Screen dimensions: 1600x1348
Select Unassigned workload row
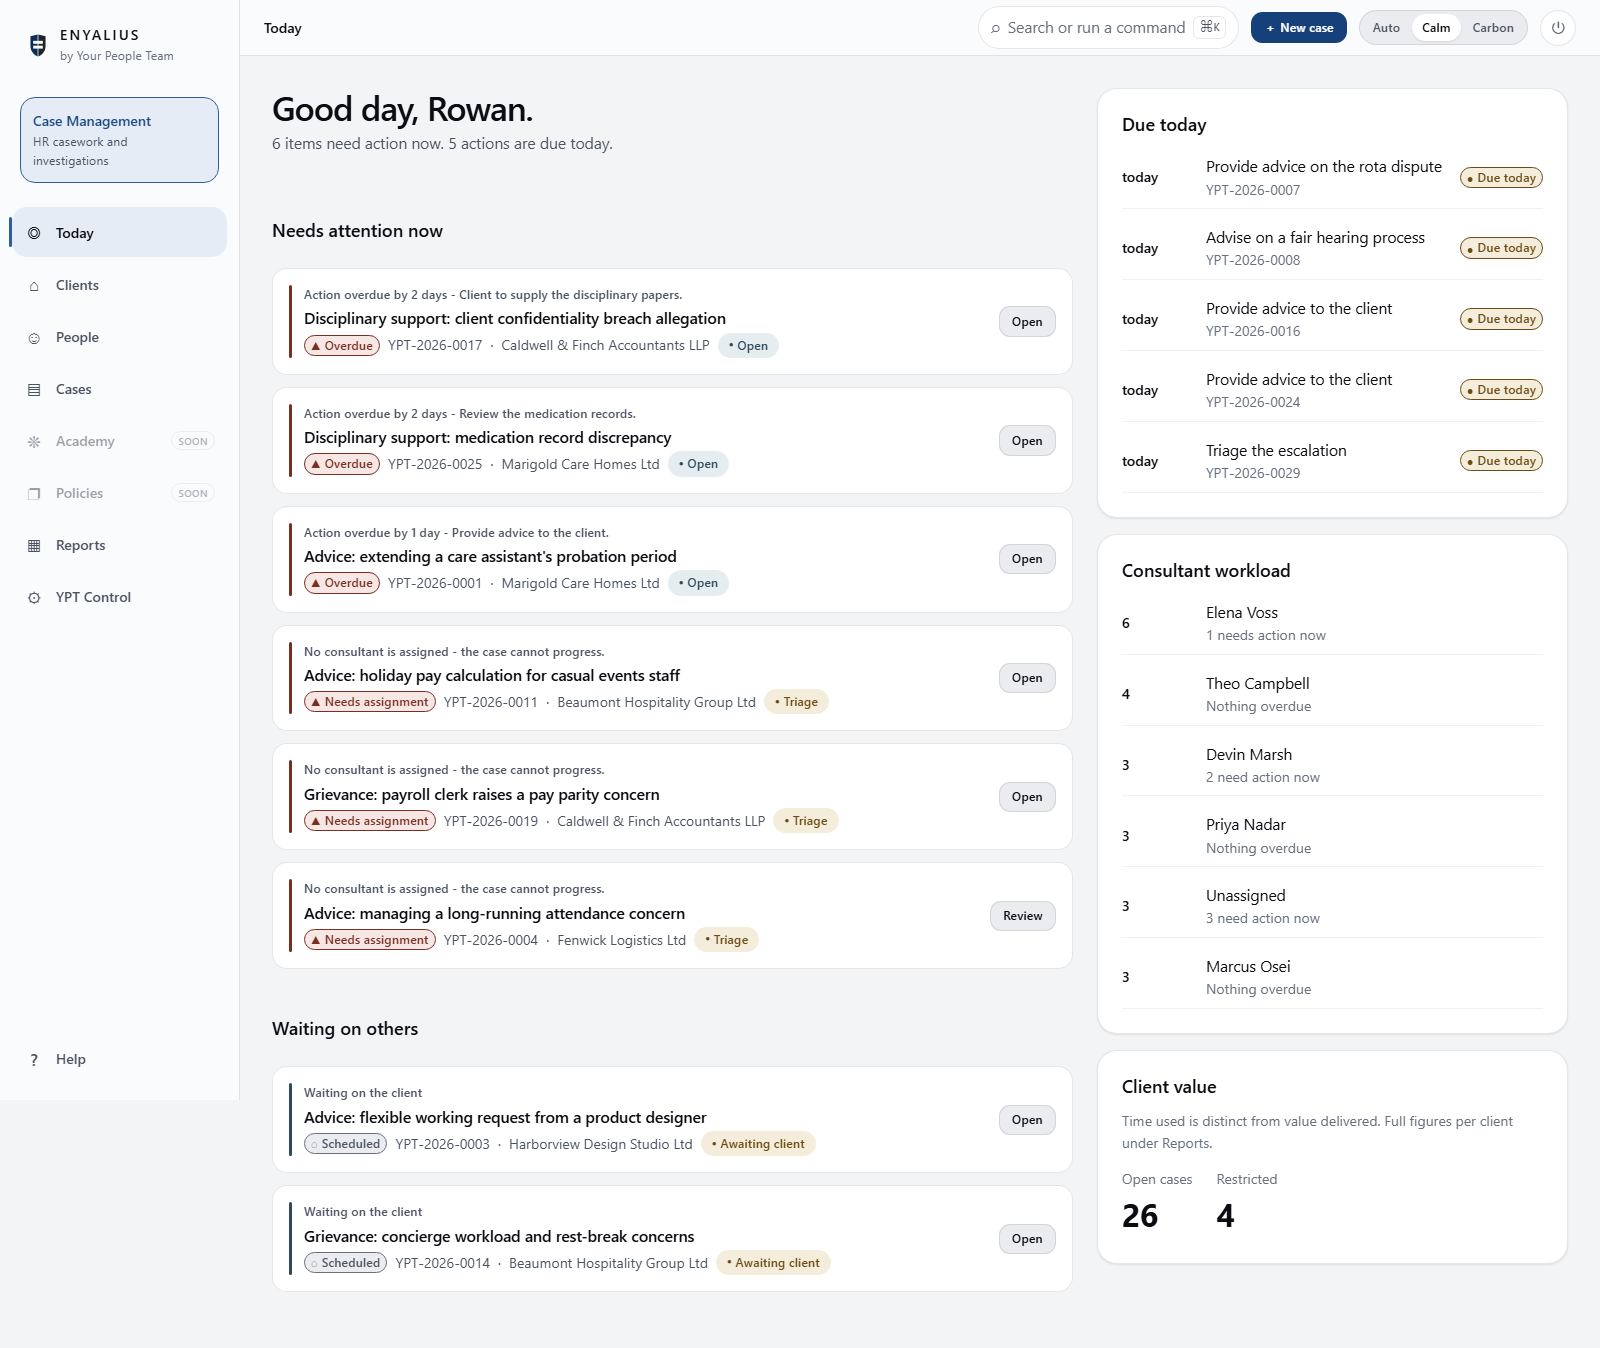point(1332,906)
